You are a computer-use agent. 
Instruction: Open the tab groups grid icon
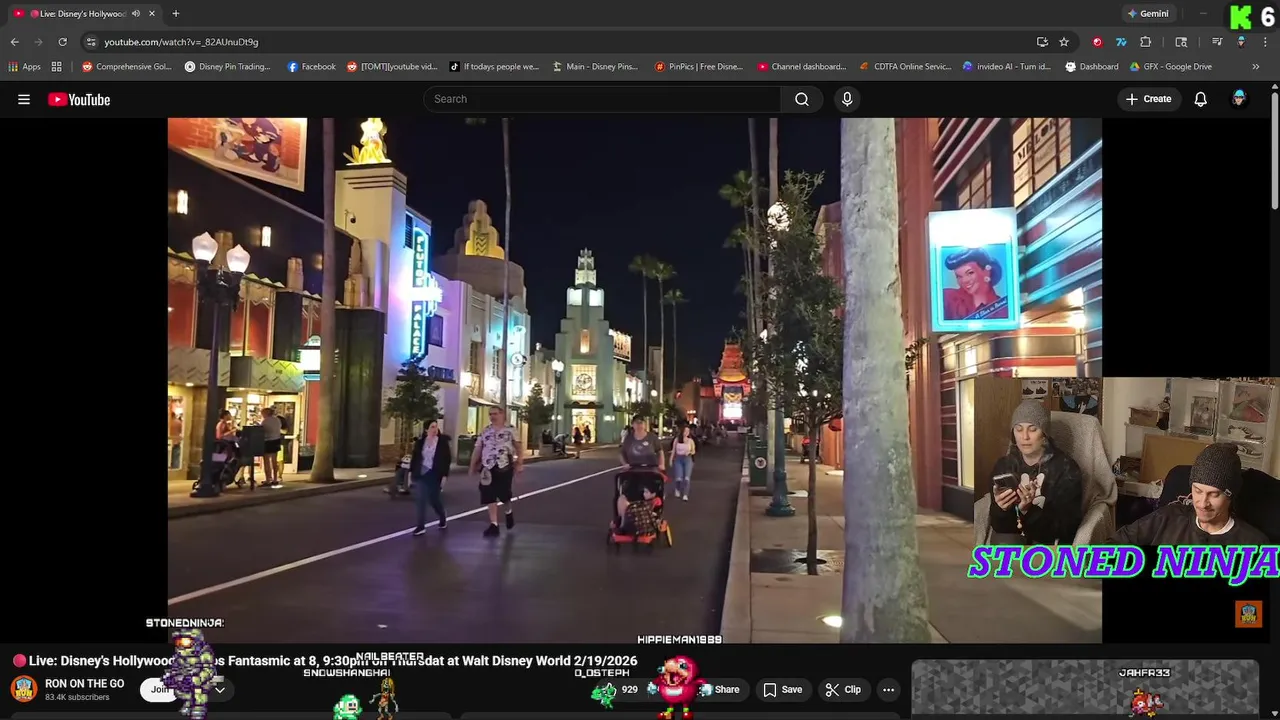[x=57, y=67]
